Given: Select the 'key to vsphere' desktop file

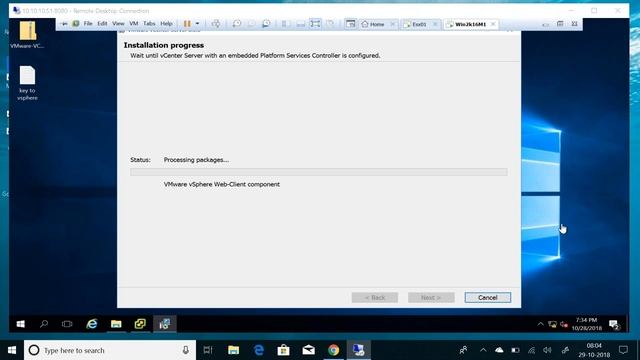Looking at the screenshot, I should 27,83.
